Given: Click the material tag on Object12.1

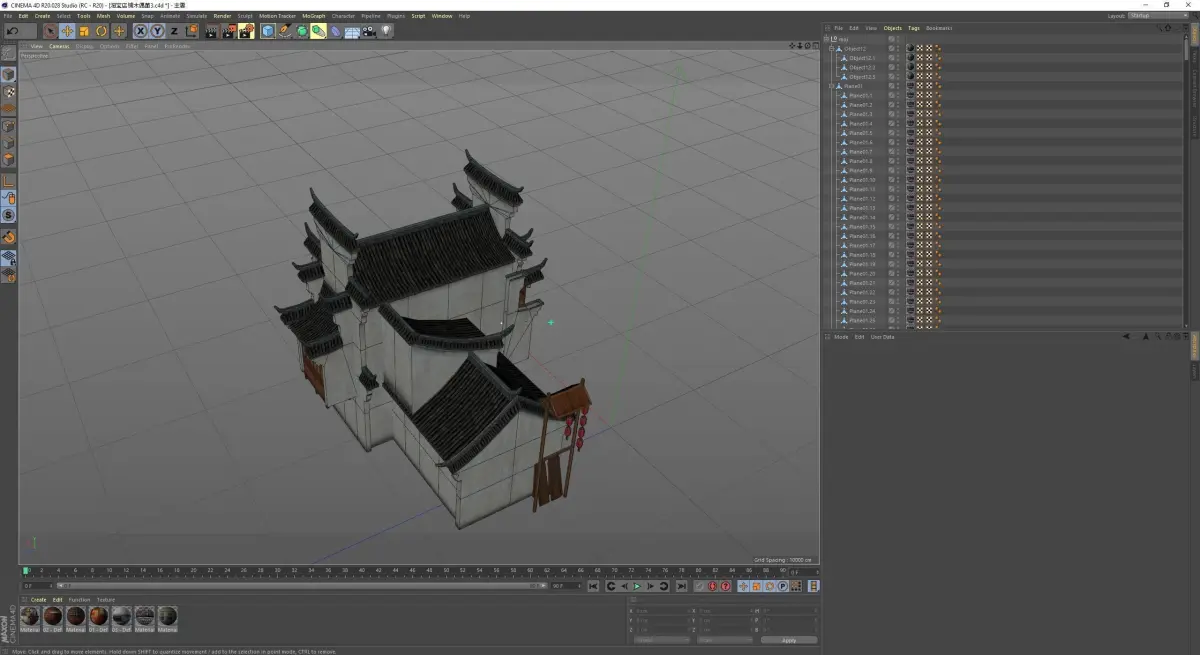Looking at the screenshot, I should pyautogui.click(x=911, y=58).
